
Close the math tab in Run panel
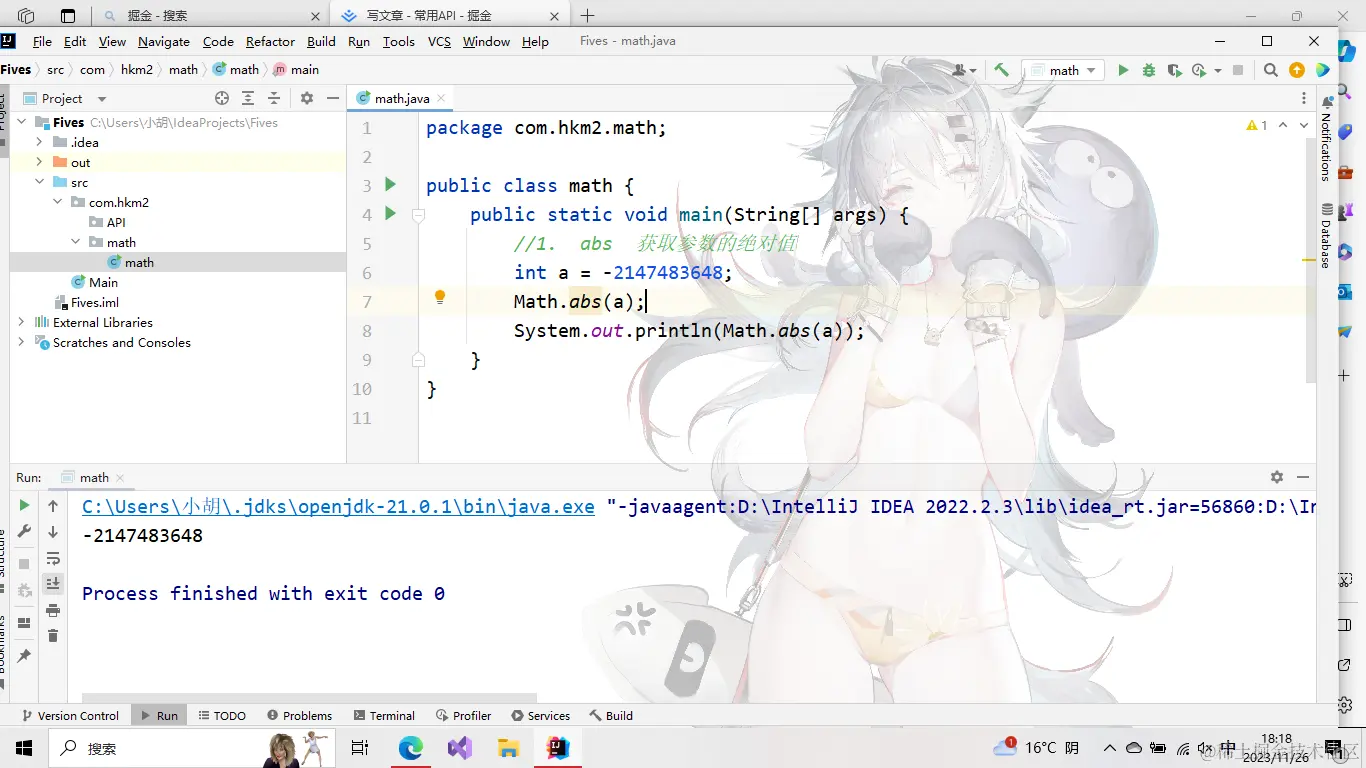119,478
